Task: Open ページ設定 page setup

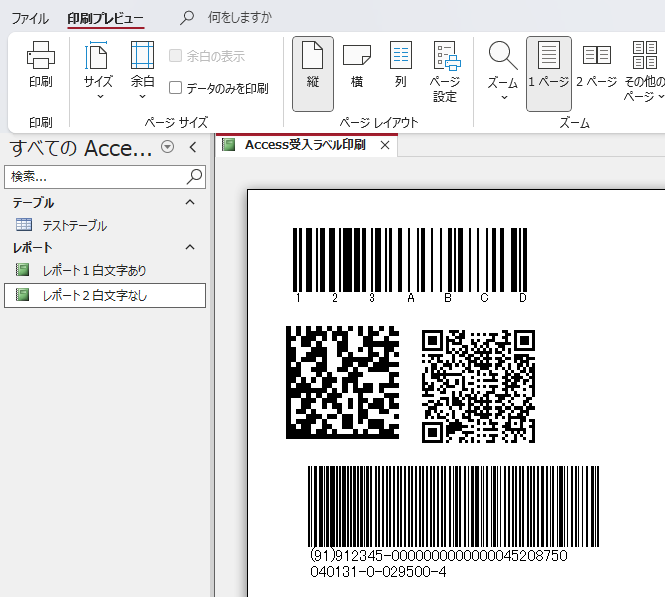Action: (x=445, y=72)
